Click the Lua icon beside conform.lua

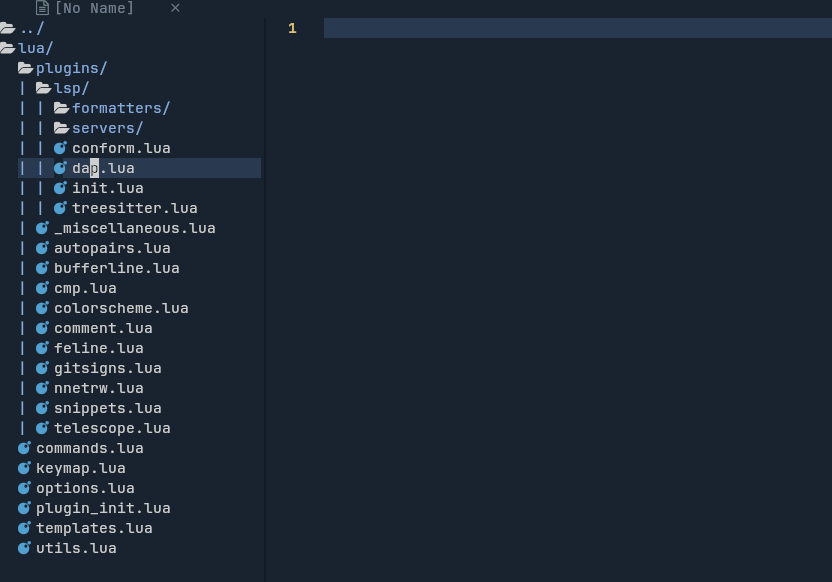(60, 148)
